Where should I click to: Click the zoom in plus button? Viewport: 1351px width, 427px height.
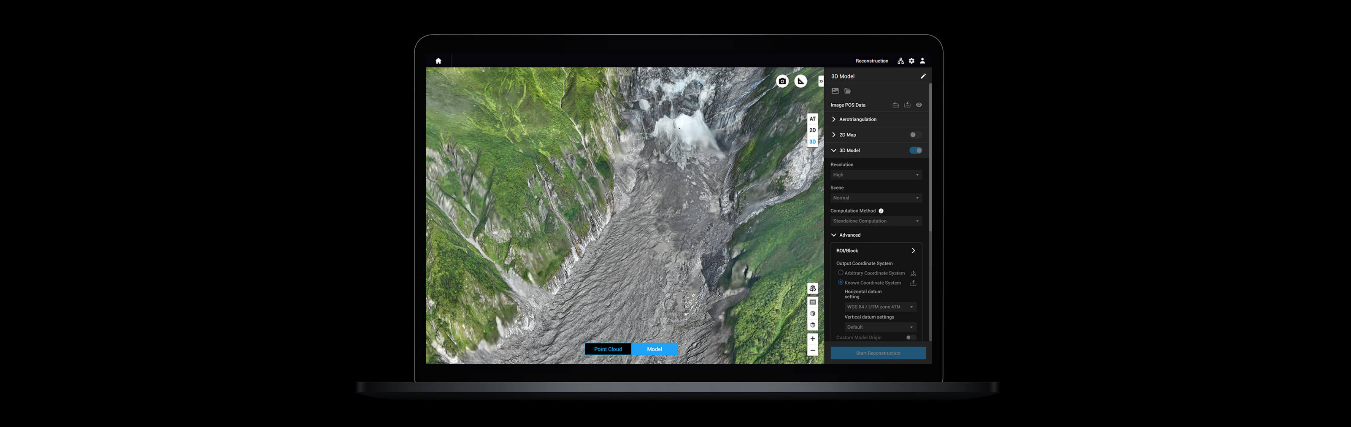click(812, 339)
